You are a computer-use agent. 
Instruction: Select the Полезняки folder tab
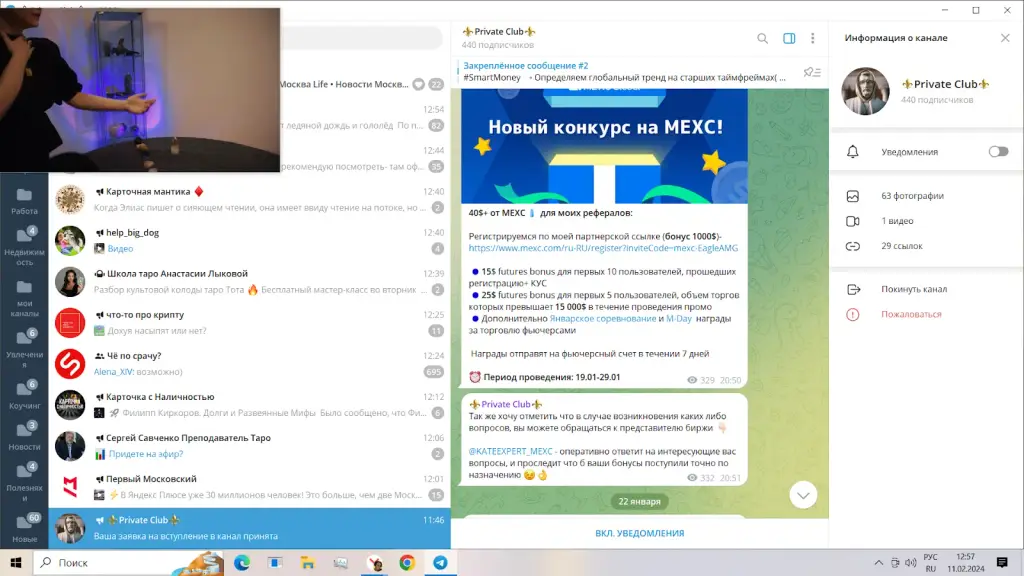tap(24, 482)
